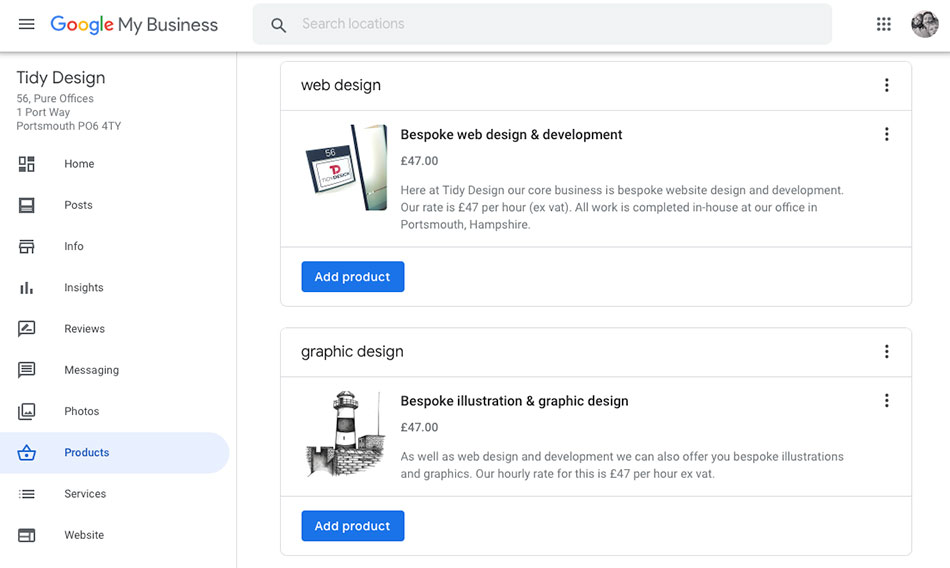Click the Products basket icon

pyautogui.click(x=27, y=452)
